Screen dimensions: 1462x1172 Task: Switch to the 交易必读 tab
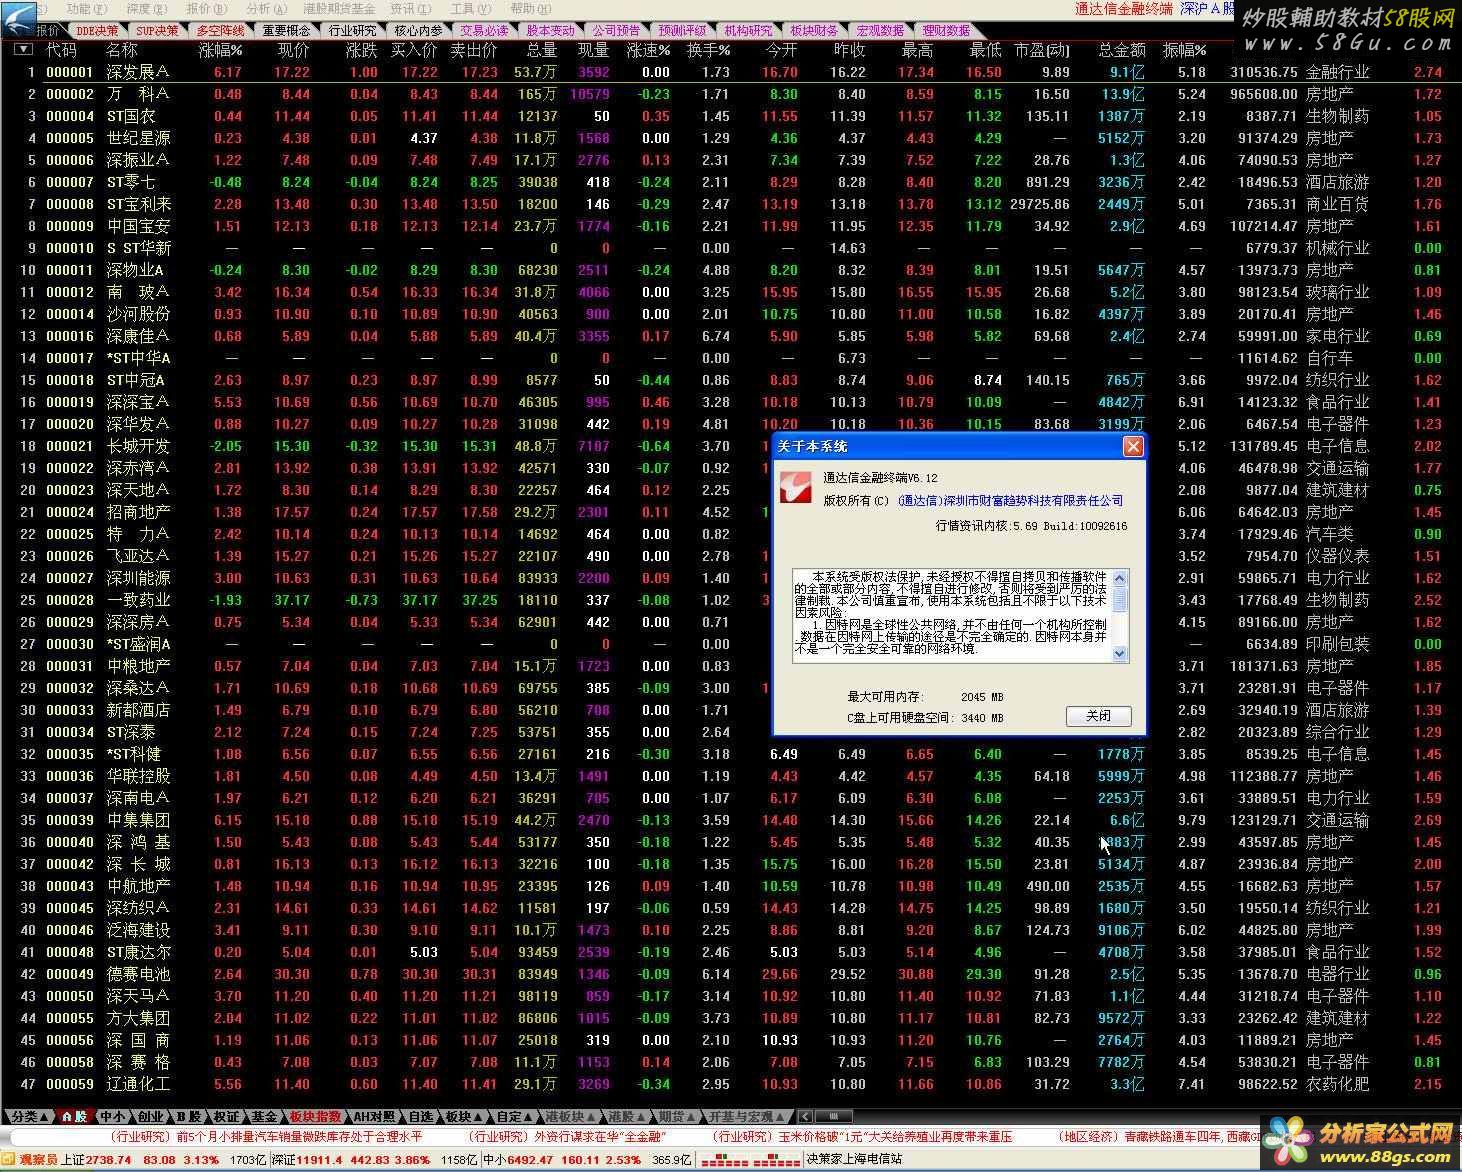pyautogui.click(x=484, y=31)
